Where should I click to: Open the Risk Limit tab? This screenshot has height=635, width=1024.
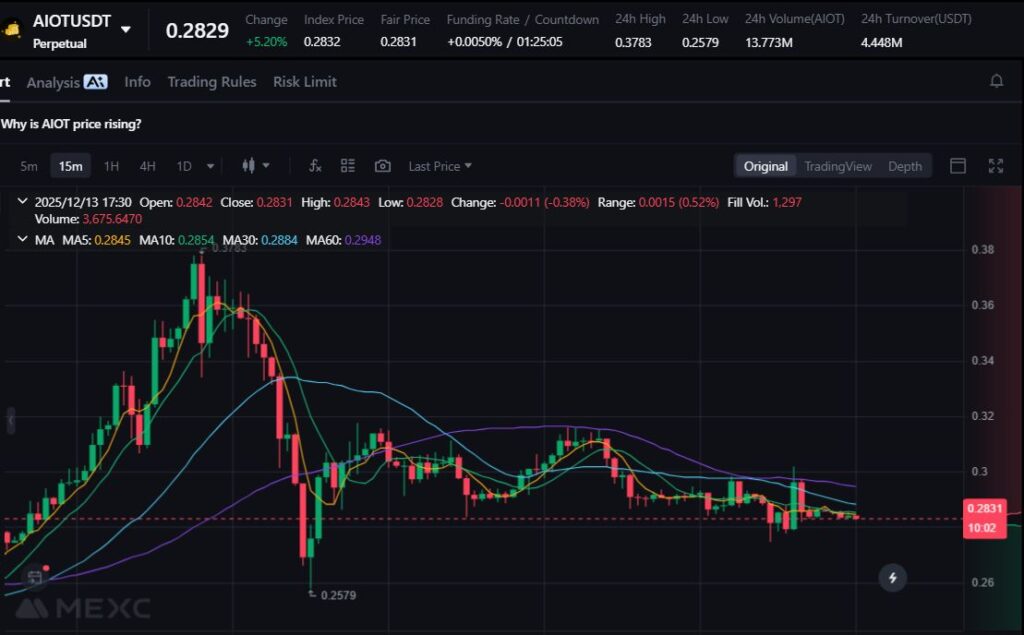[305, 82]
